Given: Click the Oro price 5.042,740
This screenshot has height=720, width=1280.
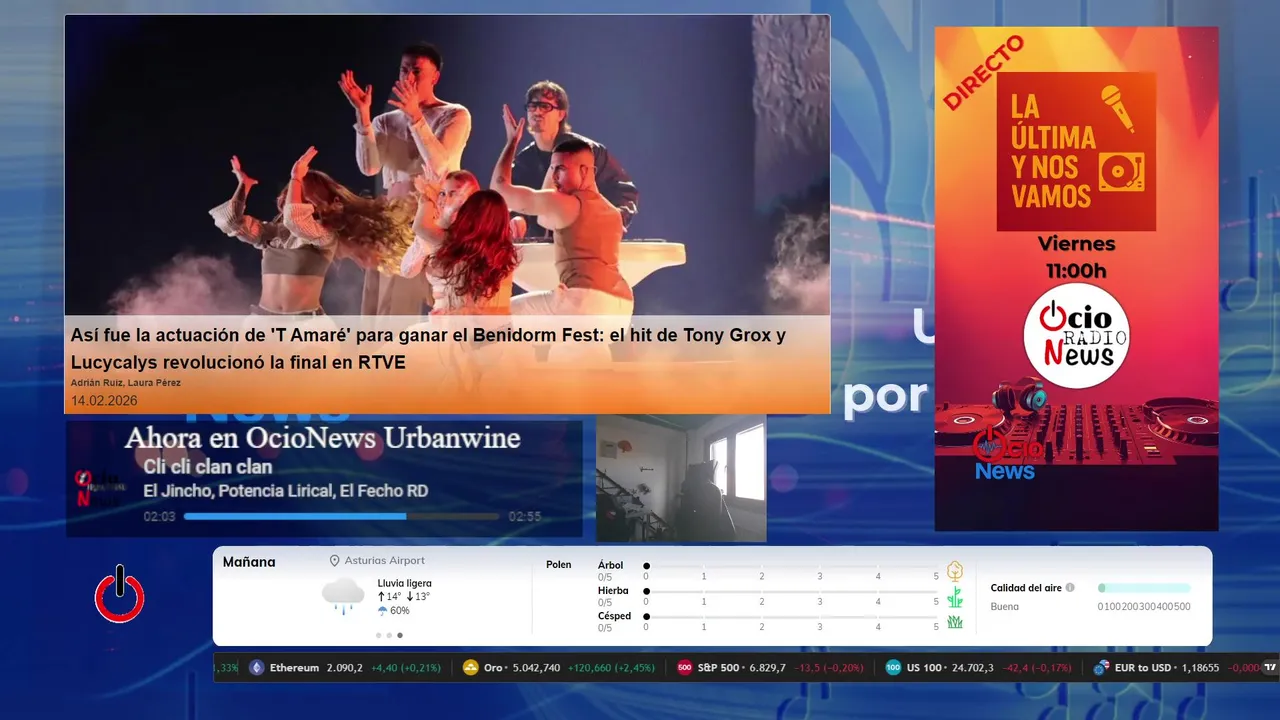Looking at the screenshot, I should click(537, 667).
